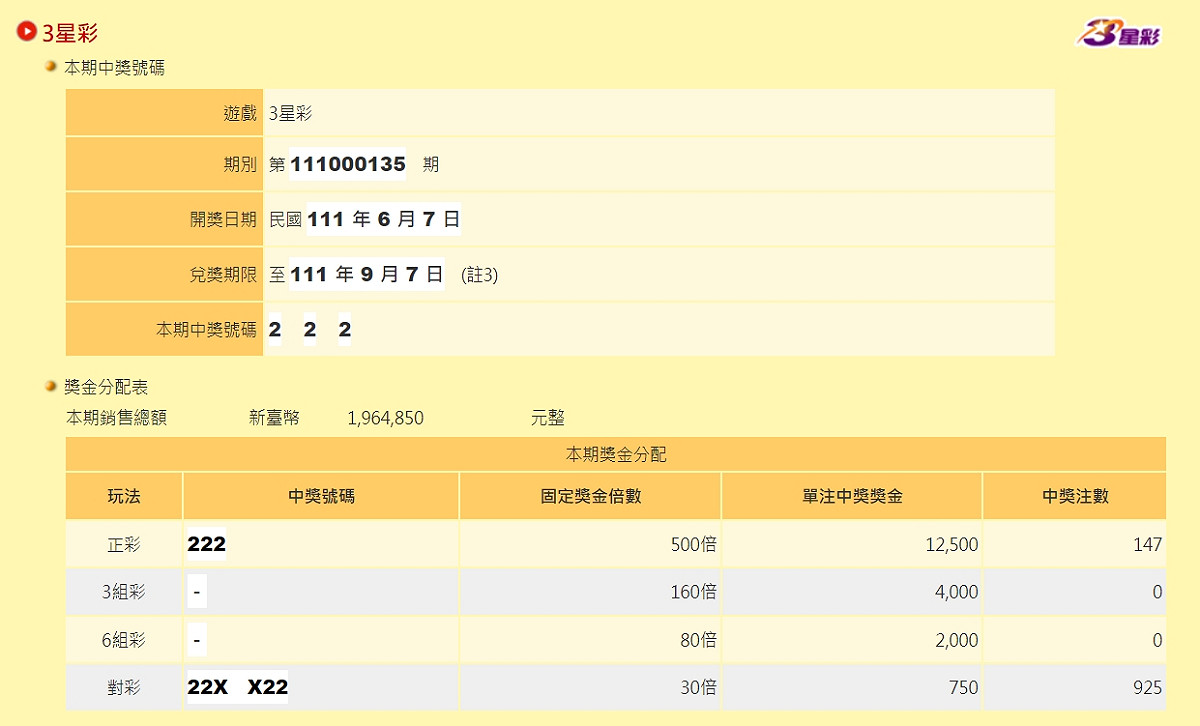Screen dimensions: 1200x726
Task: Click the 4,000 prize amount
Action: tap(956, 592)
